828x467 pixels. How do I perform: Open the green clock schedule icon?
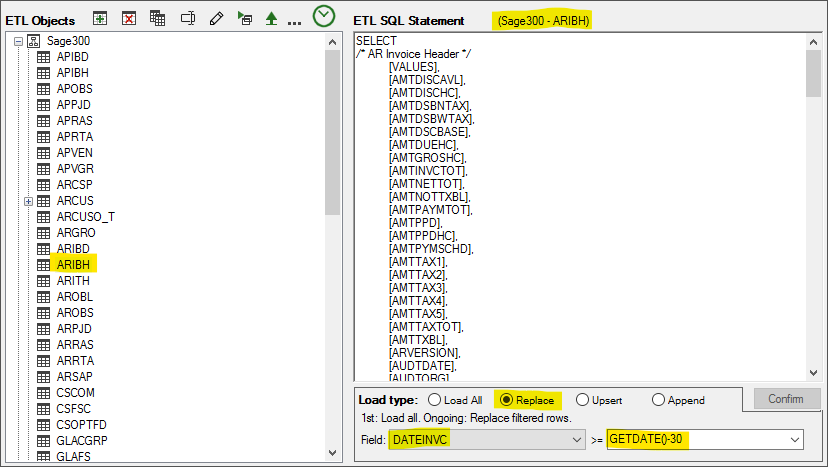point(324,16)
